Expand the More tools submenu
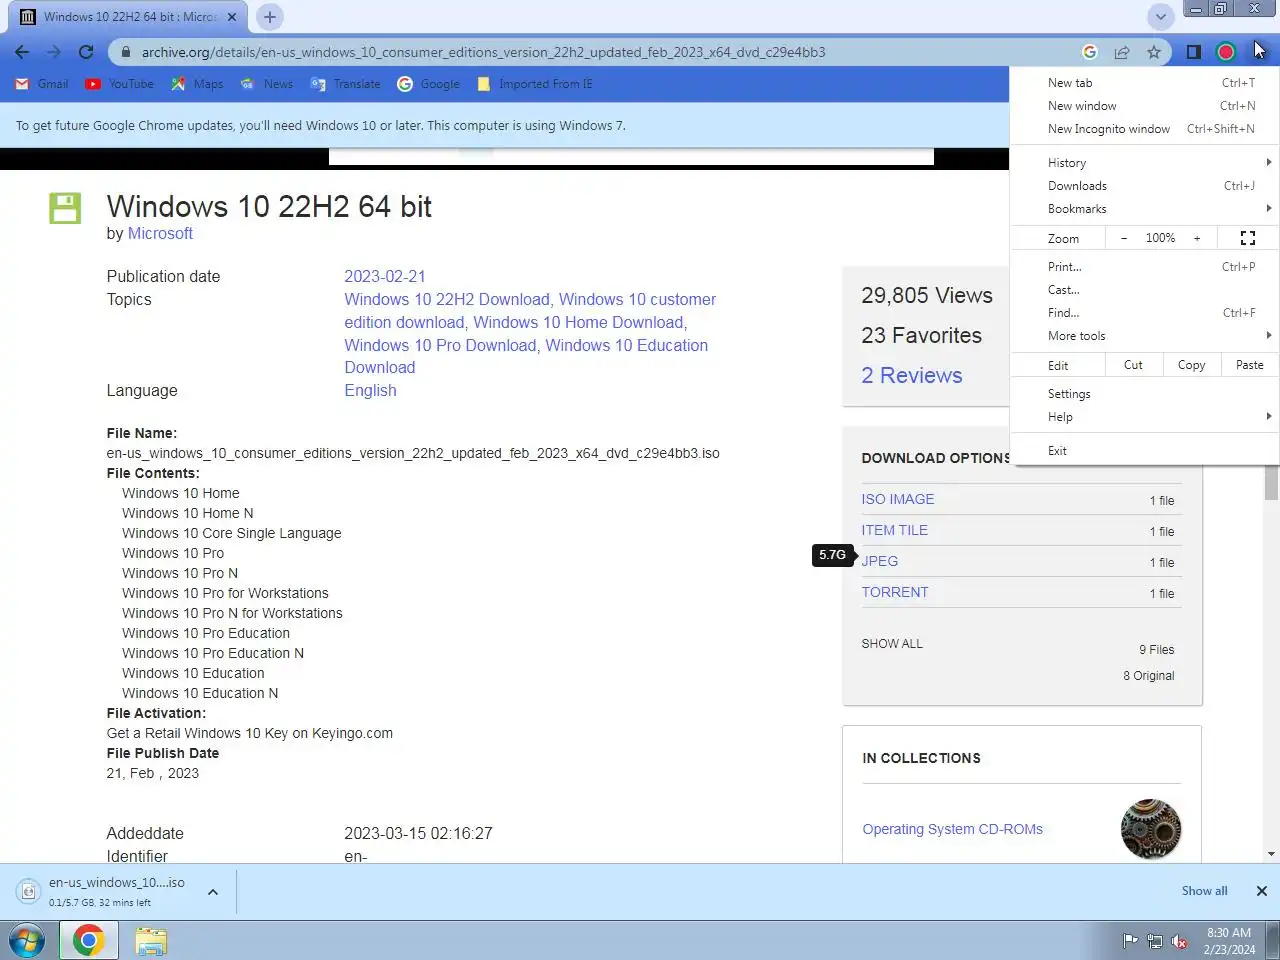The height and width of the screenshot is (960, 1280). pos(1145,336)
